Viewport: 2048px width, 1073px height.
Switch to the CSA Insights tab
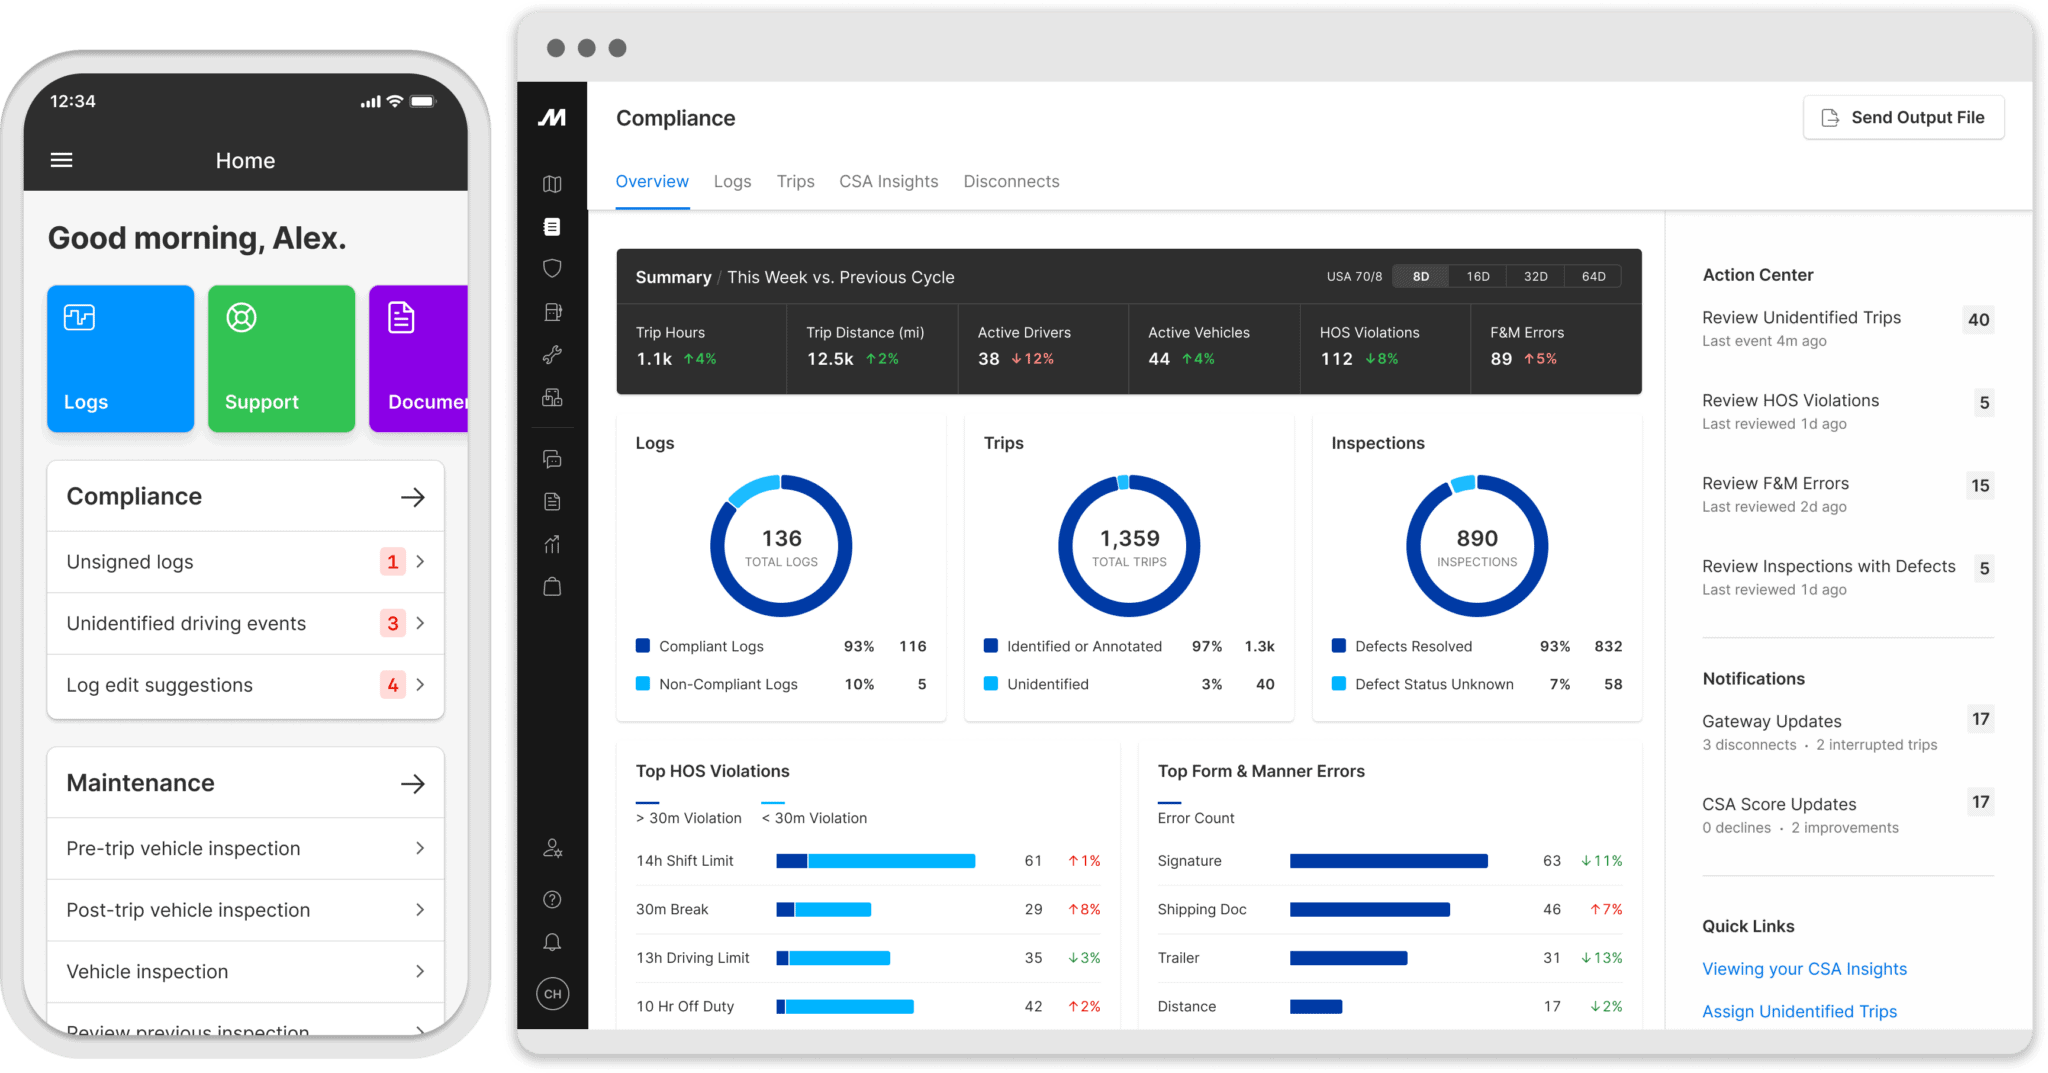tap(888, 181)
